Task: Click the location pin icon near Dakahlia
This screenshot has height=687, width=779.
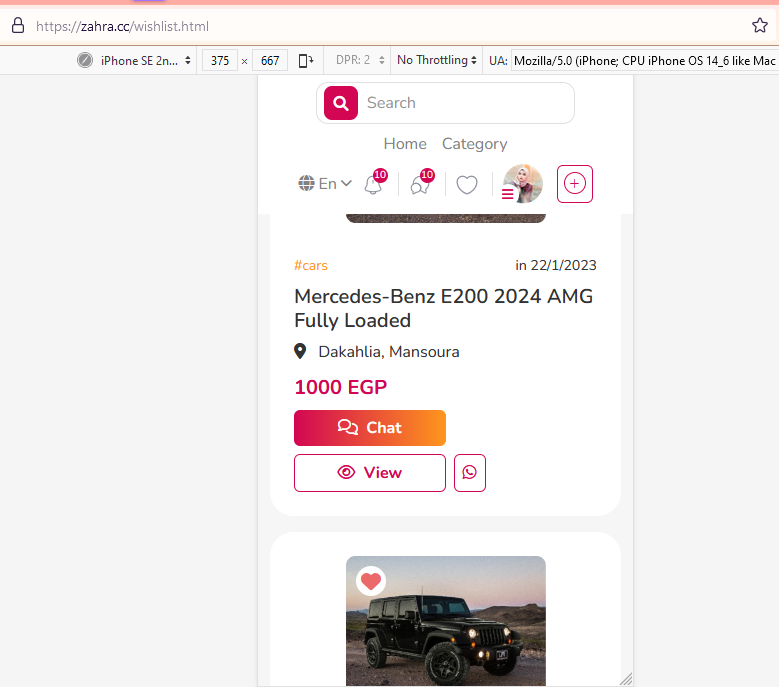Action: coord(300,351)
